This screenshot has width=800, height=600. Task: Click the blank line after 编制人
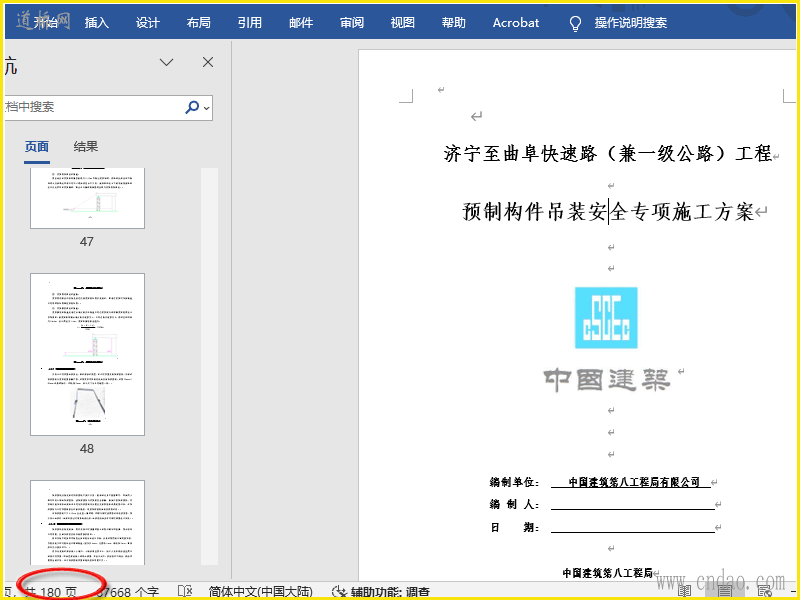pos(633,504)
